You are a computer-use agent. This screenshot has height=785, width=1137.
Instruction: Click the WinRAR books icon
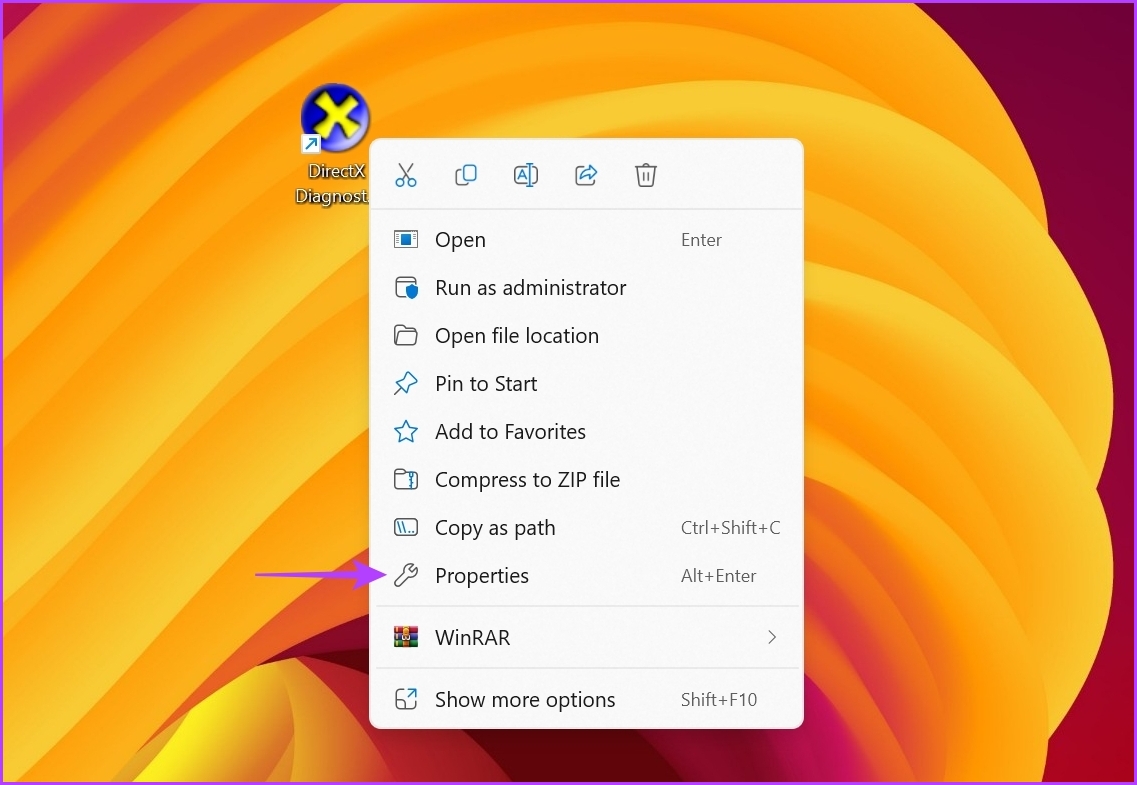click(405, 637)
